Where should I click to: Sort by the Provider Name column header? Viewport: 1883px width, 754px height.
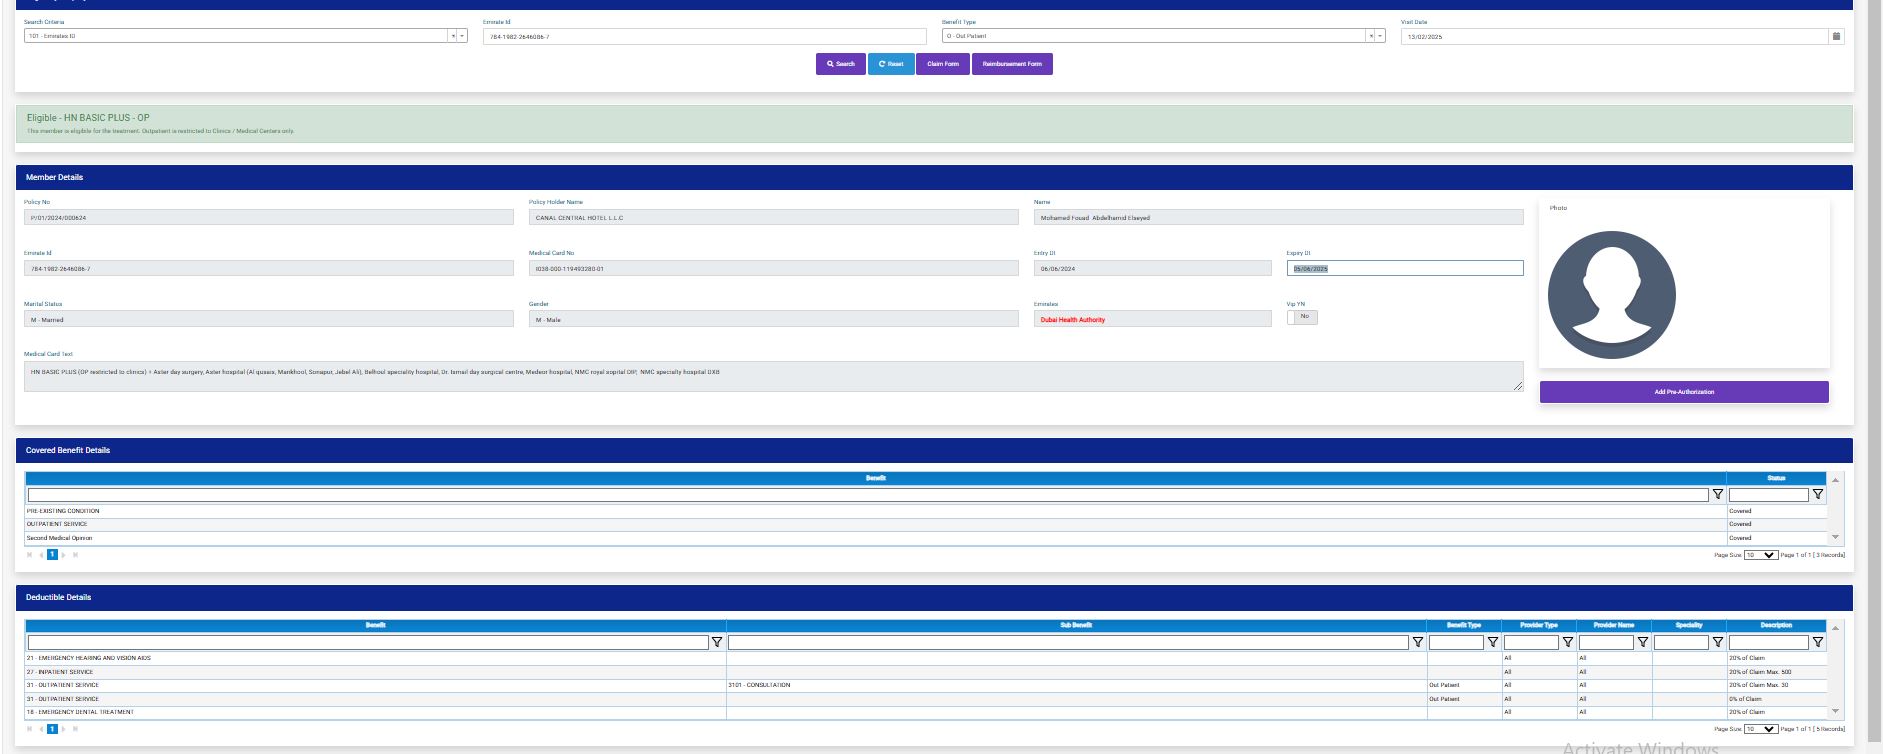pyautogui.click(x=1613, y=625)
